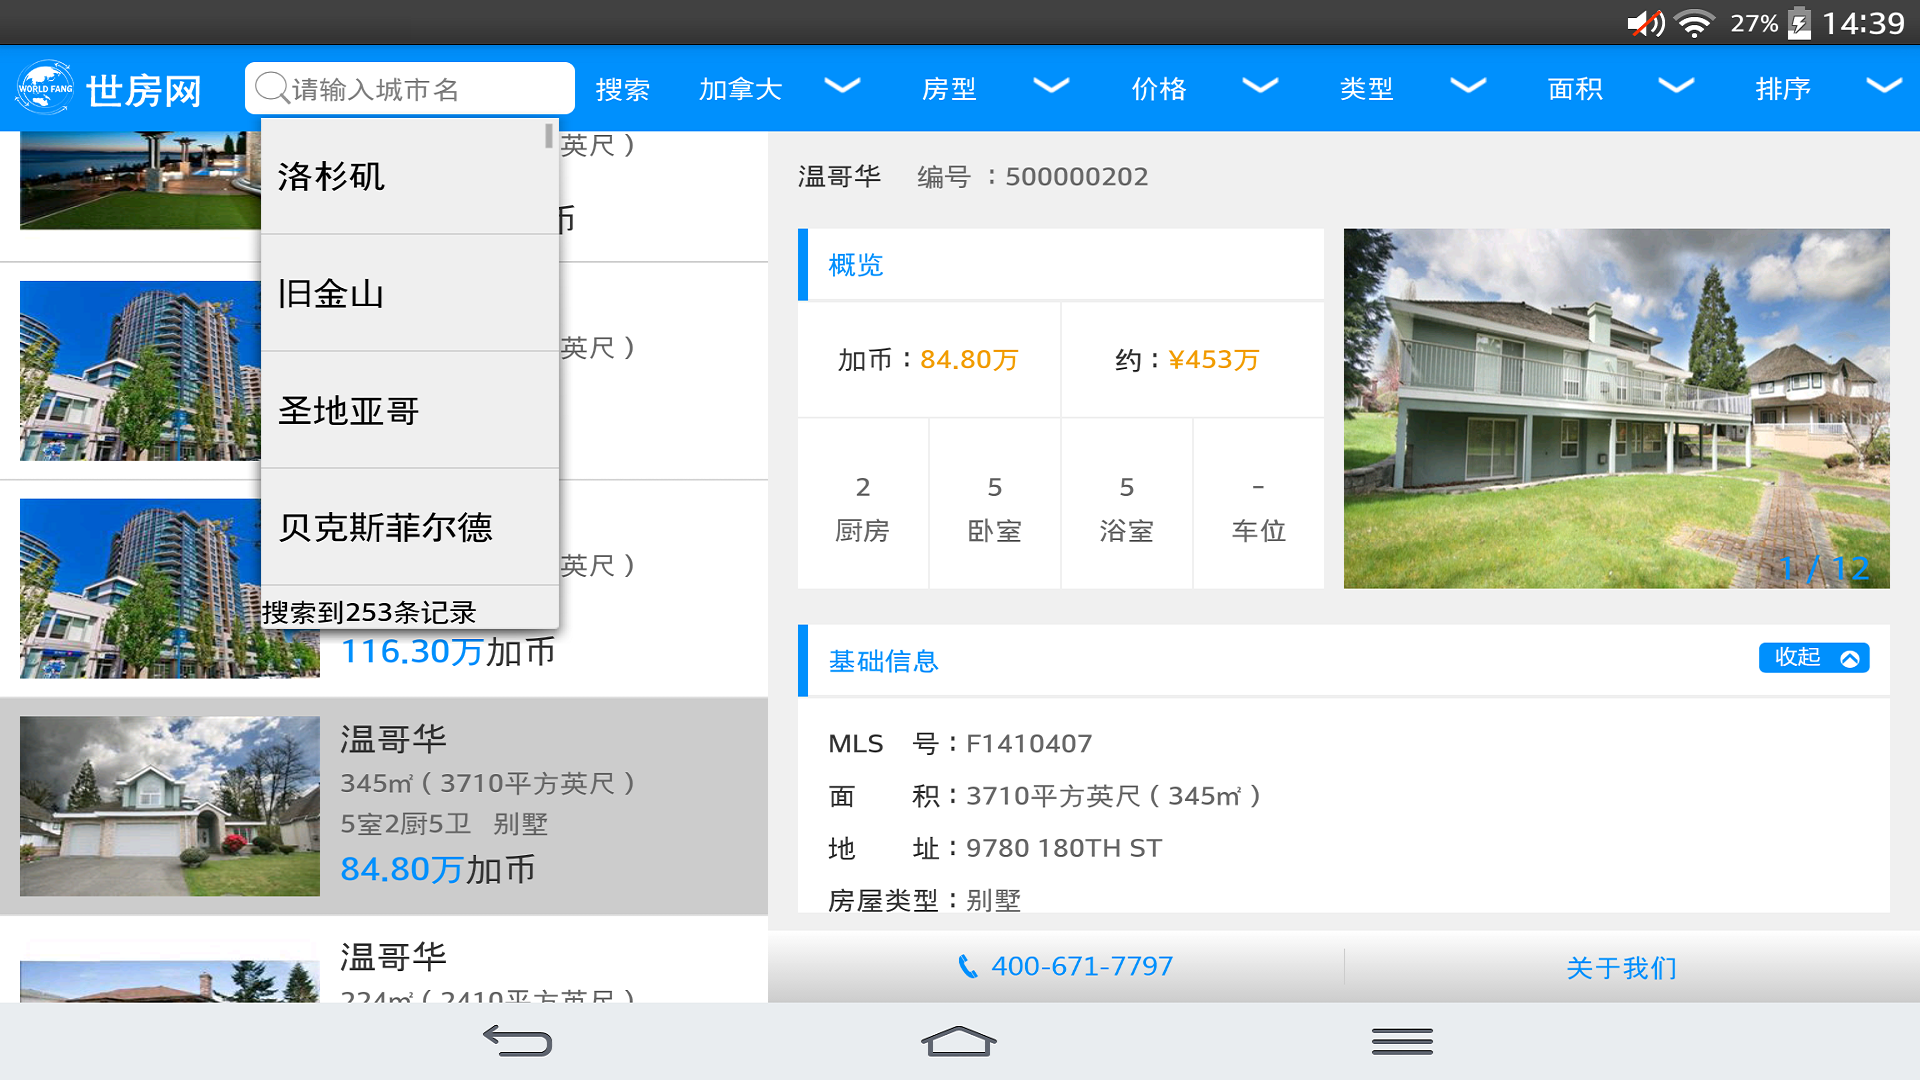Screen dimensions: 1920x1080
Task: Expand the chevron next to 房型
Action: 1051,86
